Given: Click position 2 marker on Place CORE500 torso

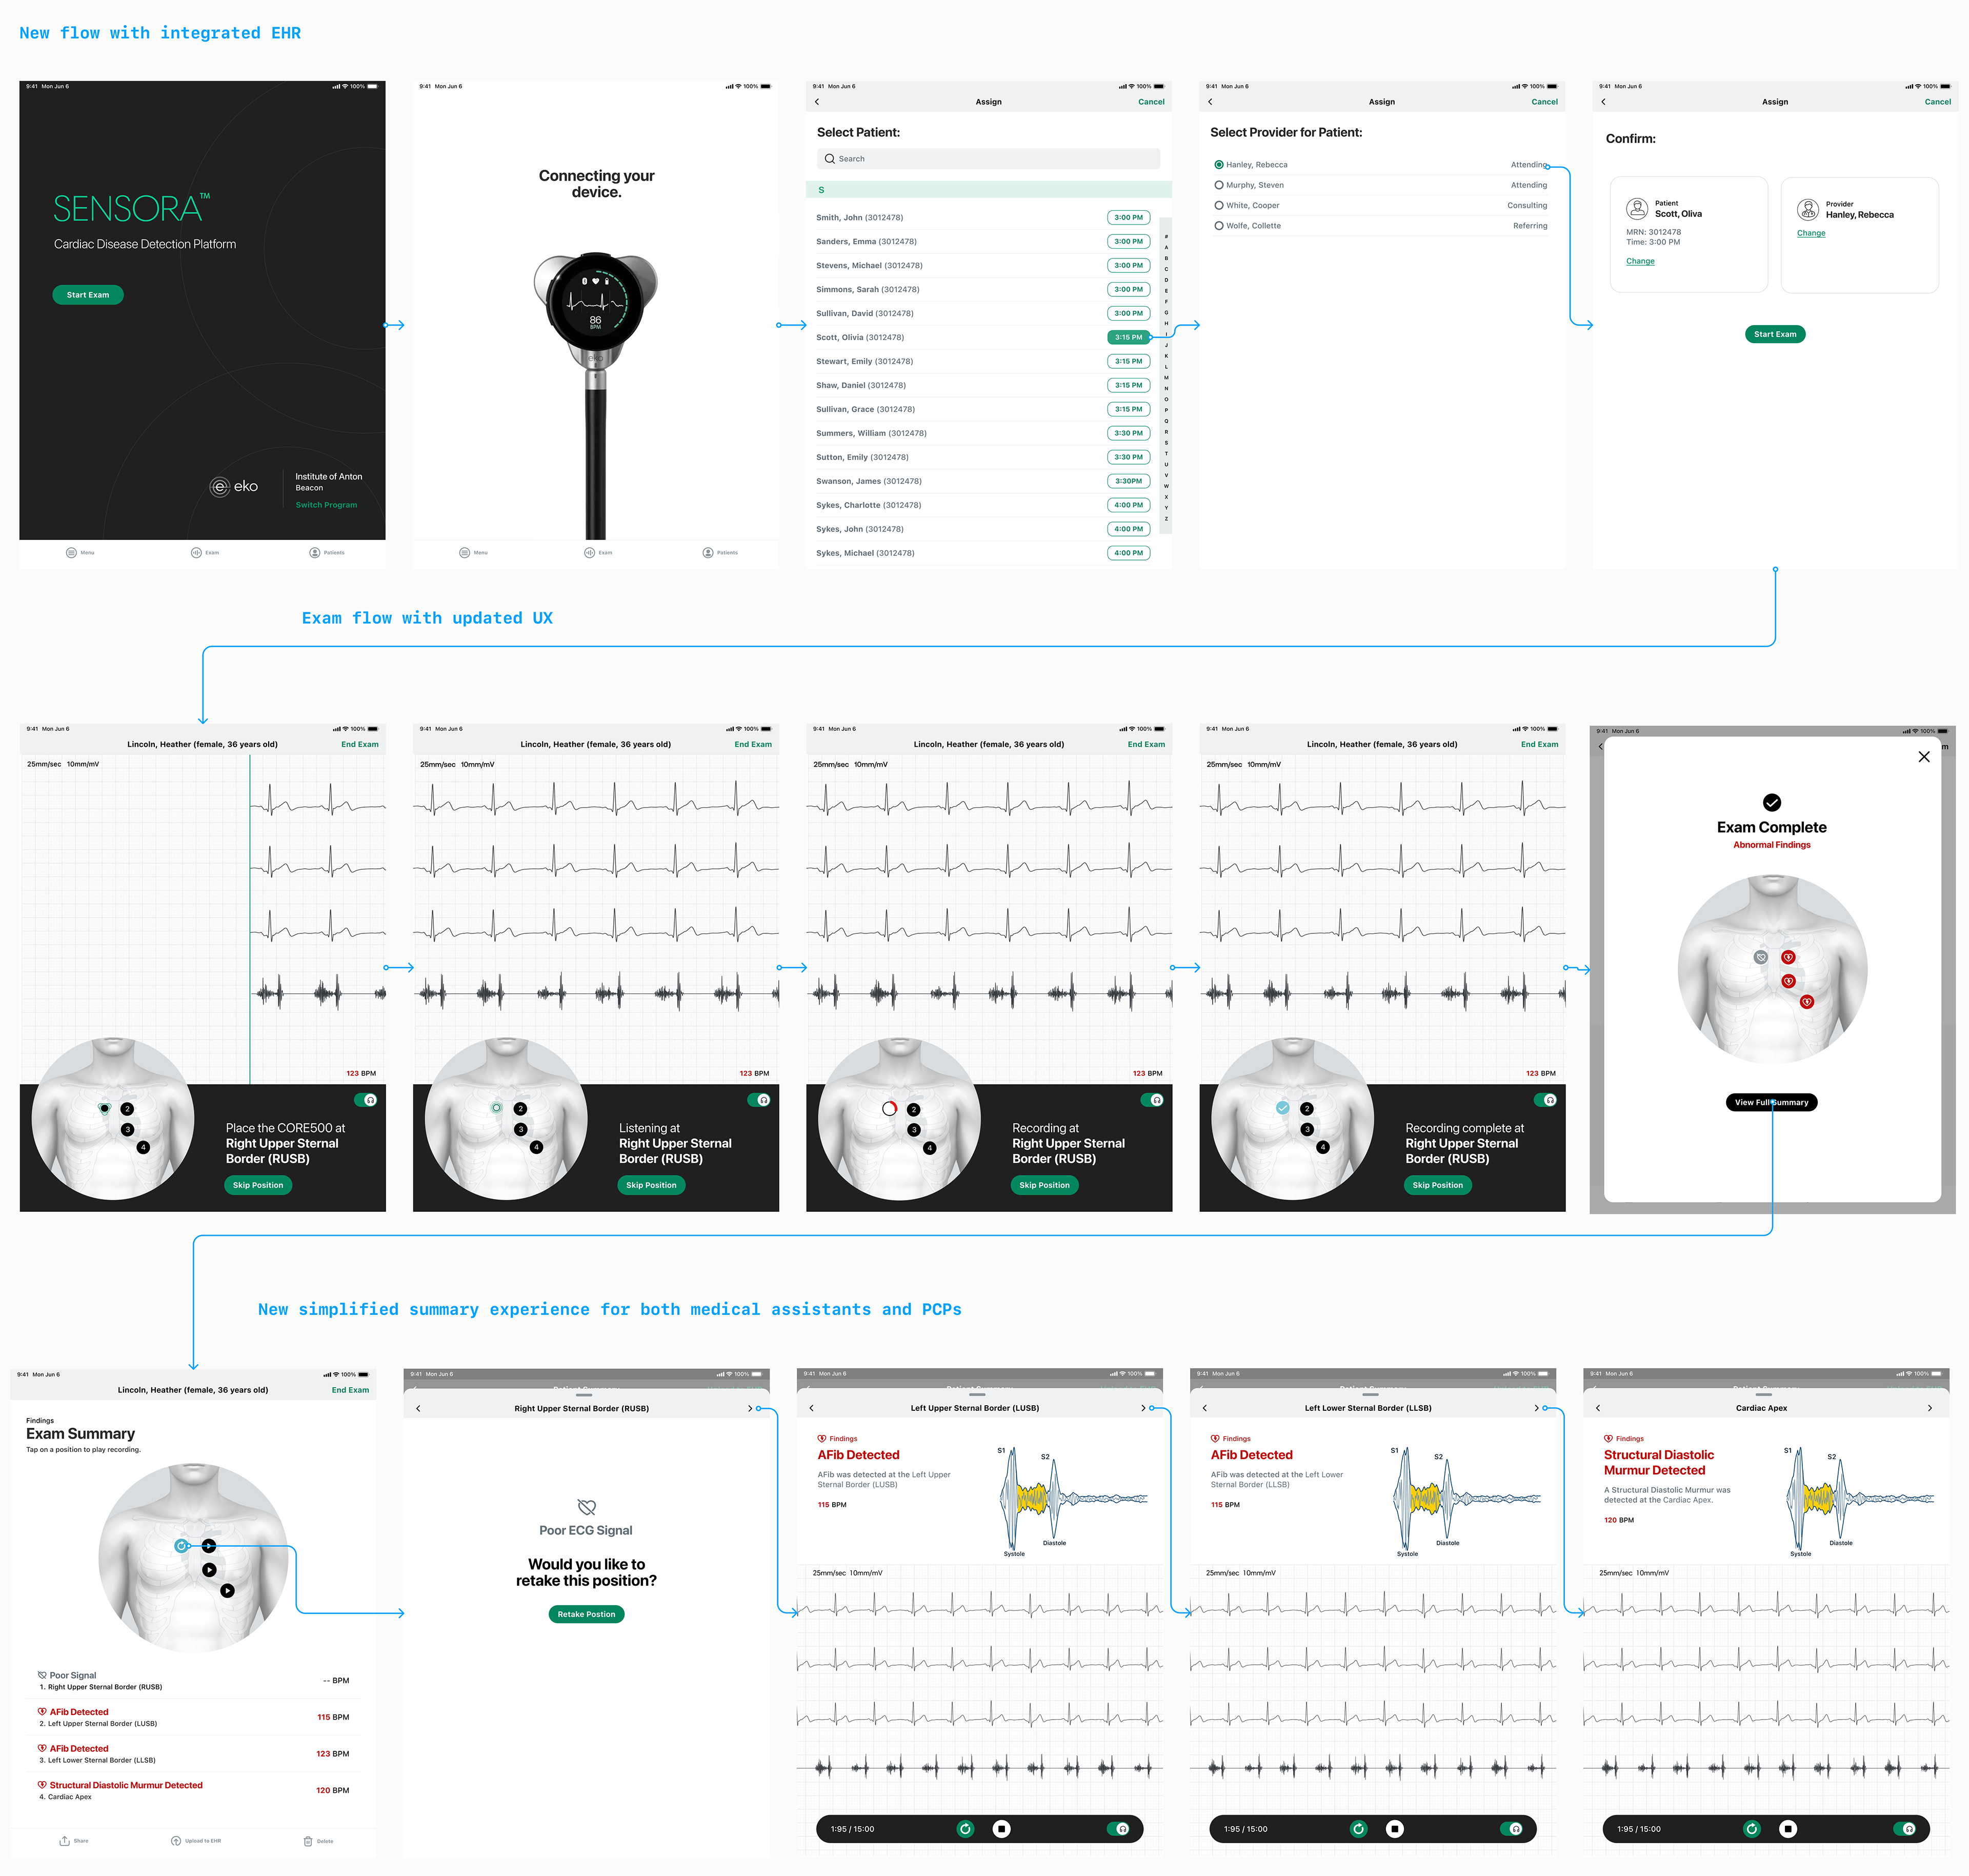Looking at the screenshot, I should [x=127, y=1109].
